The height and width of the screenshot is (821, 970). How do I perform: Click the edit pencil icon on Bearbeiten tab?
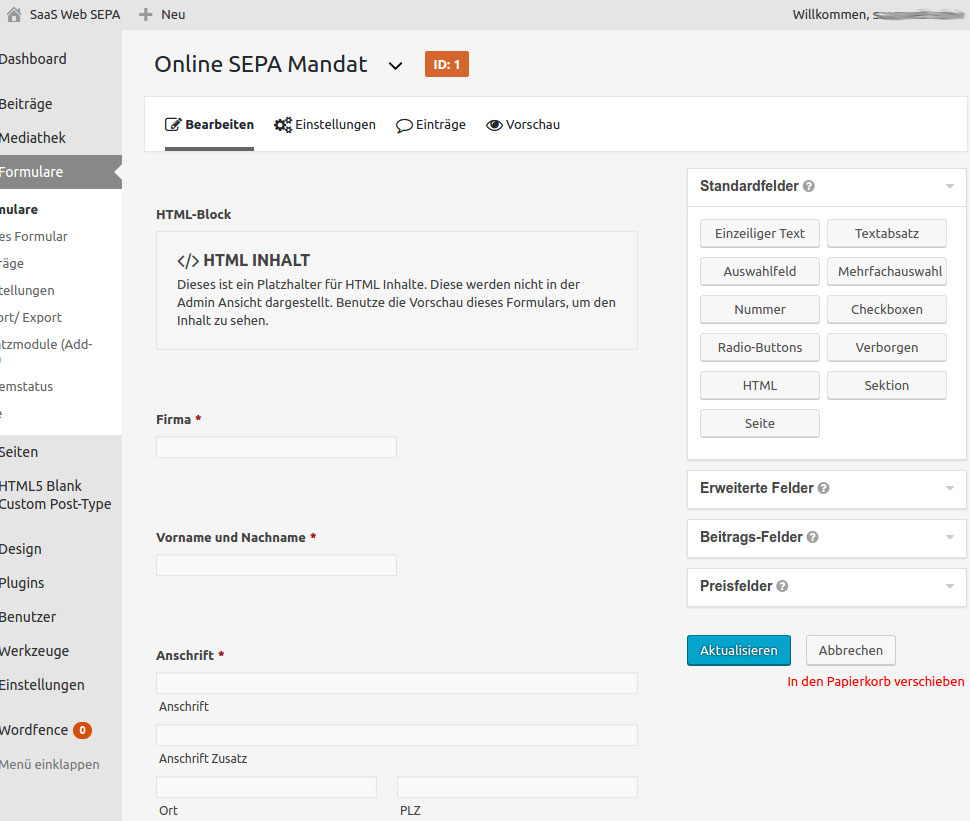click(173, 124)
